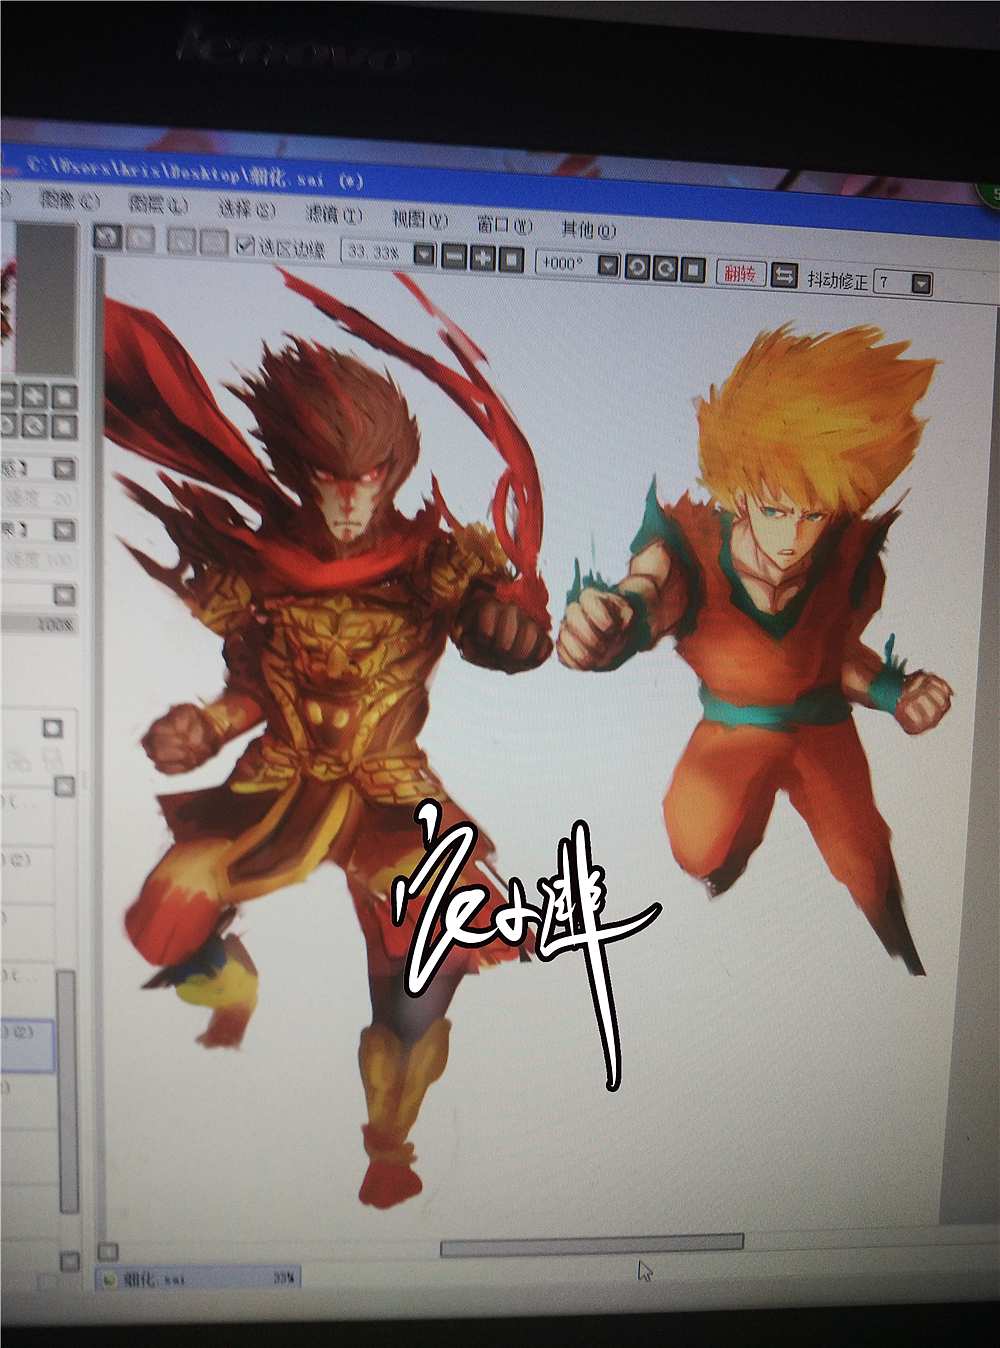Click the undo arrow icon in the toolbar
The width and height of the screenshot is (1000, 1348).
pos(107,237)
